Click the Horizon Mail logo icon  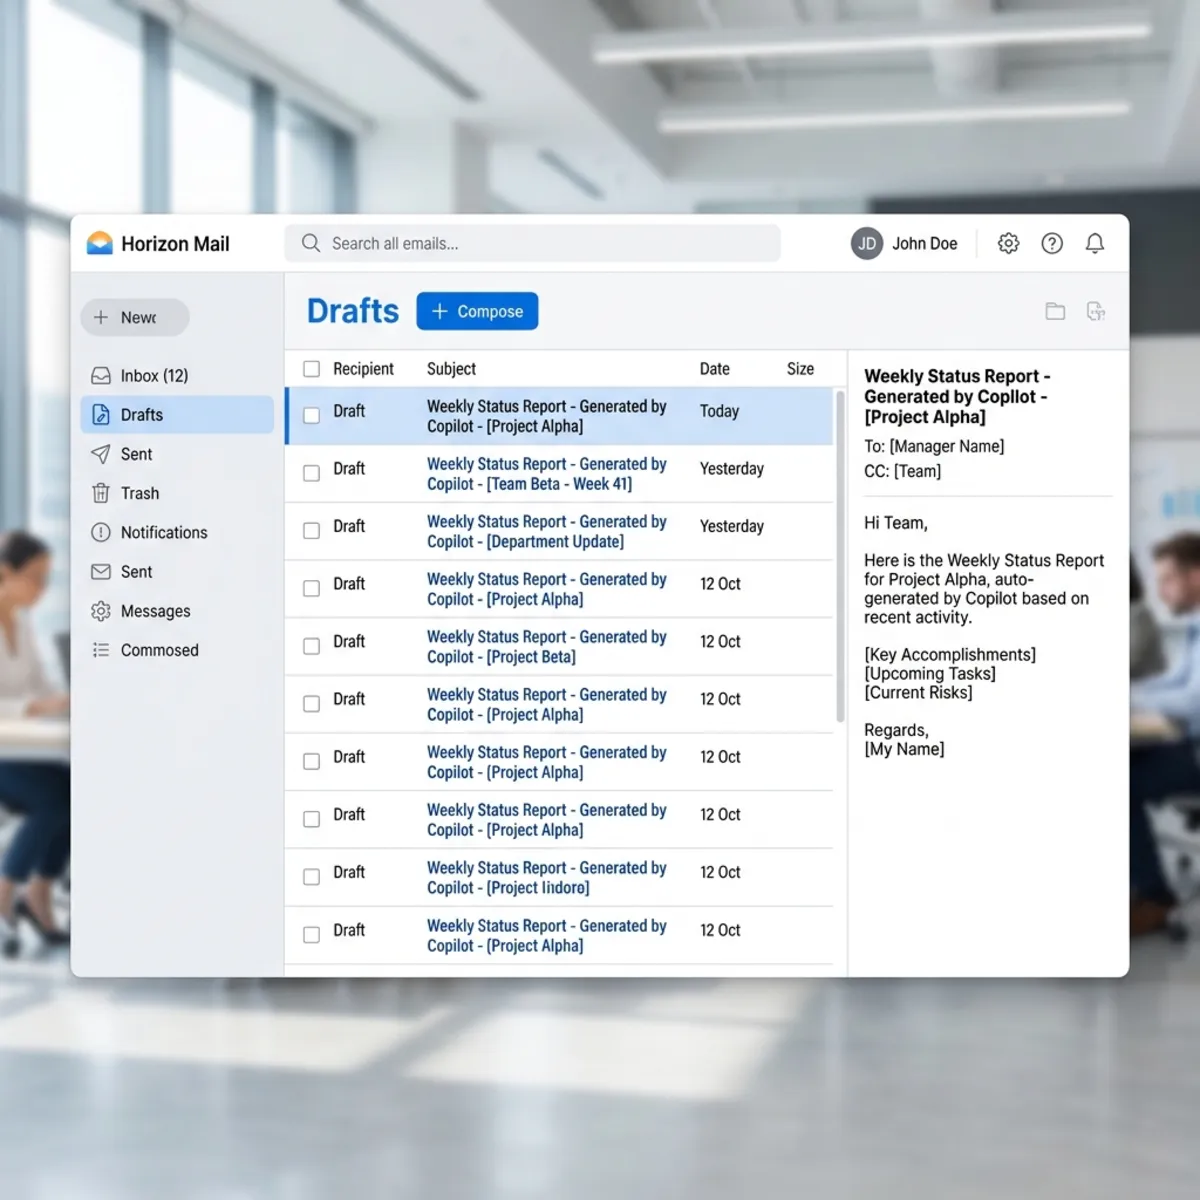100,243
